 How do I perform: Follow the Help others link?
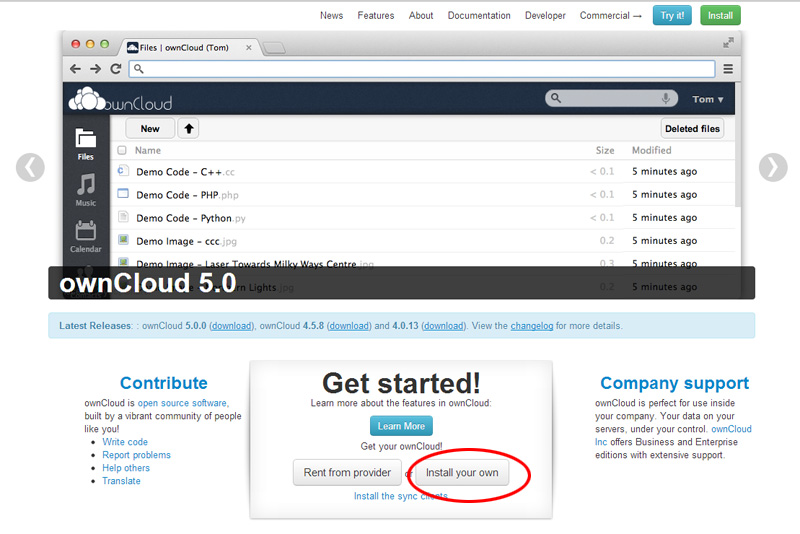coord(126,468)
